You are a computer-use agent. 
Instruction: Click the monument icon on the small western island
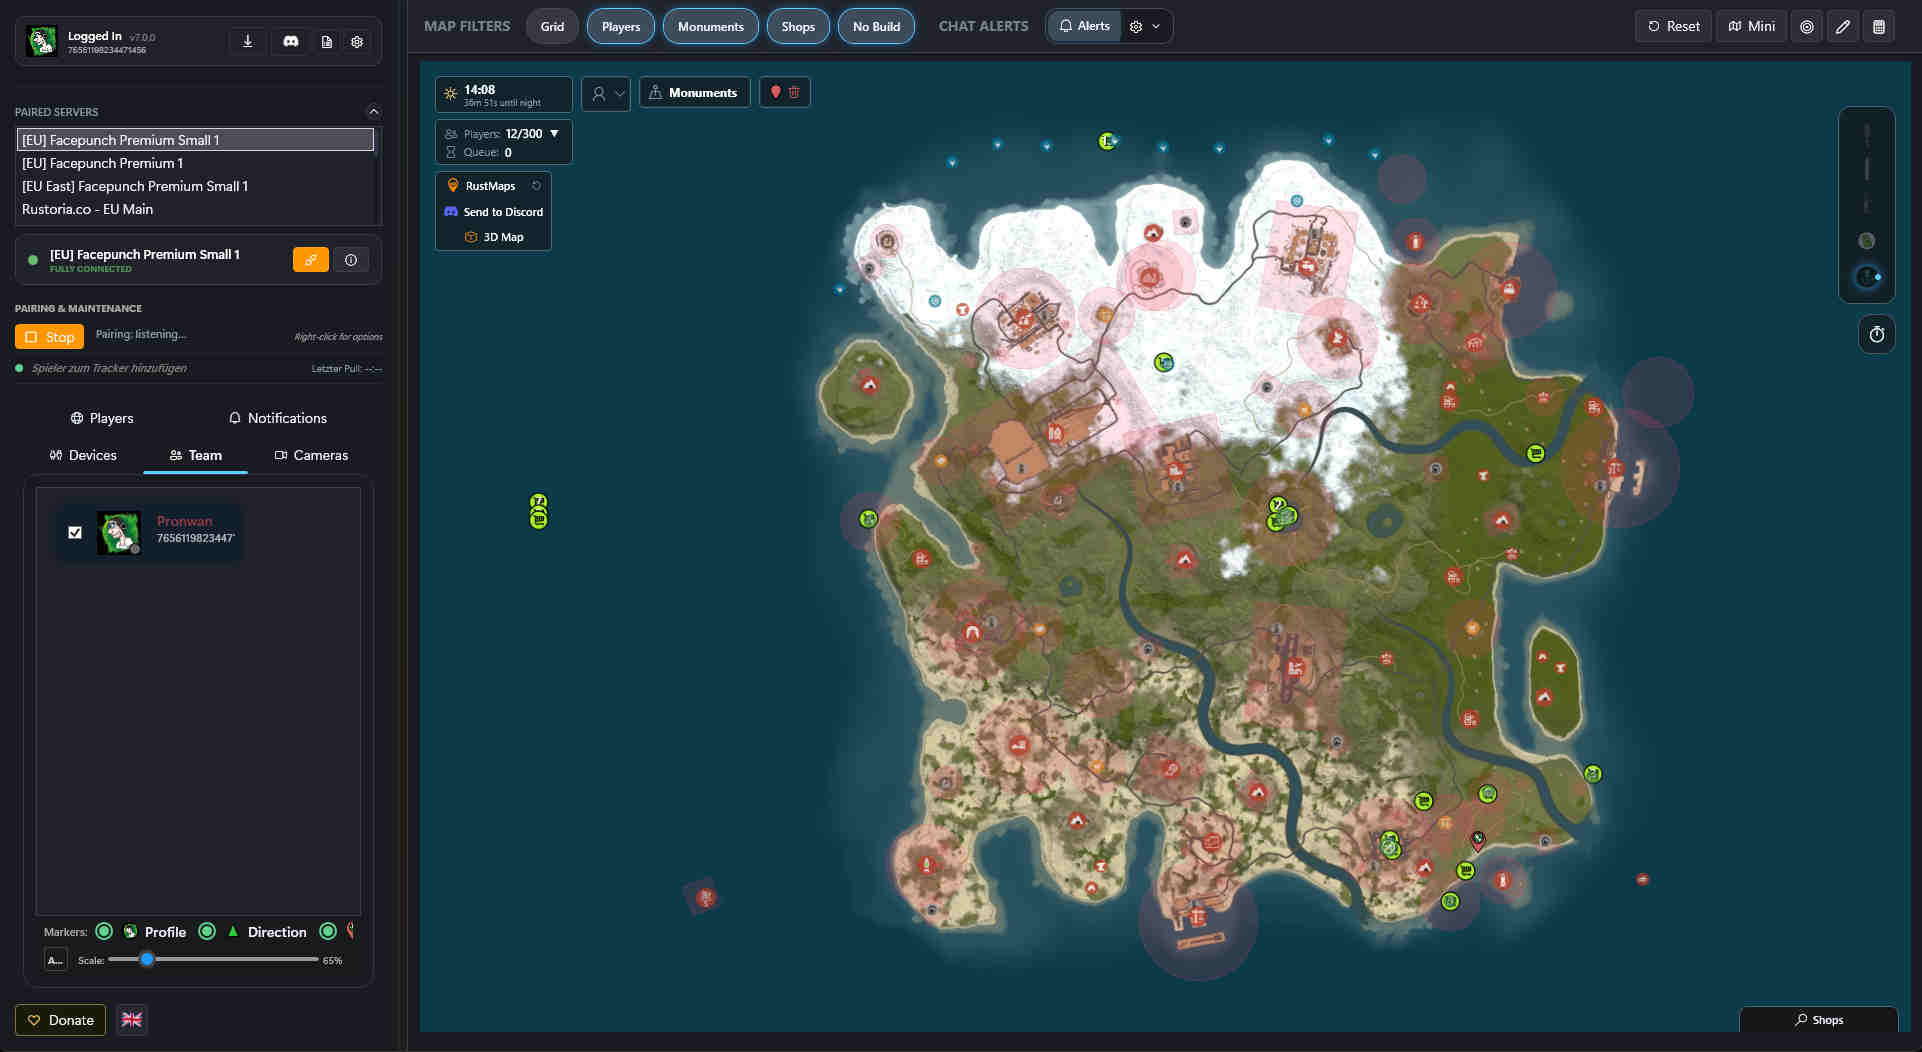tap(869, 384)
